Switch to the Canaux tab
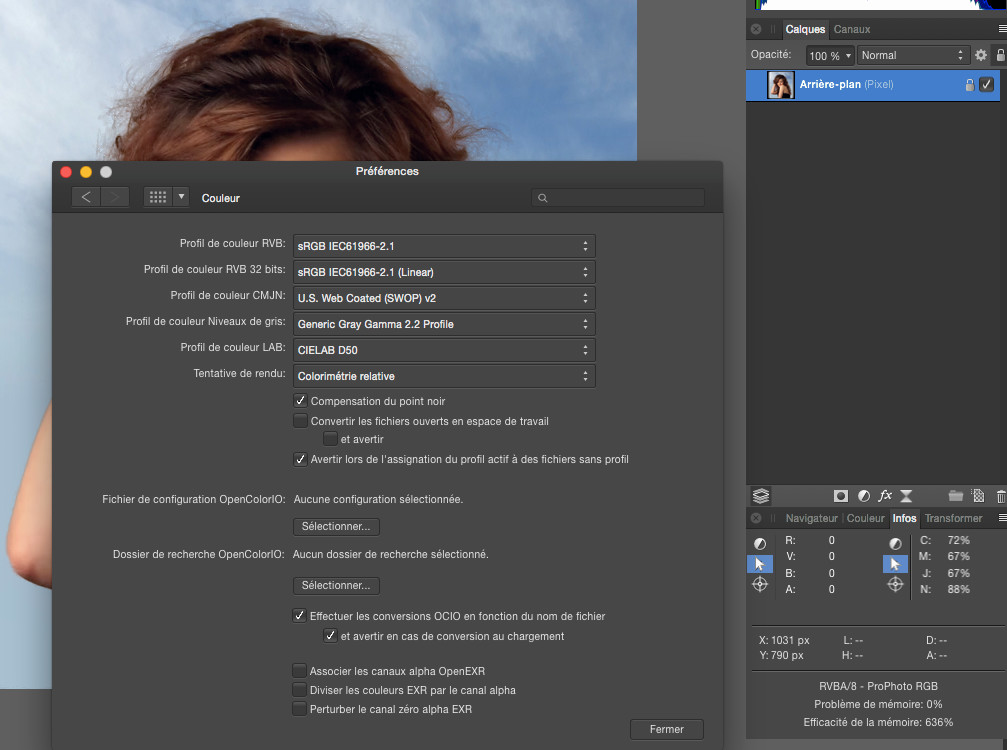Viewport: 1007px width, 750px height. (852, 29)
